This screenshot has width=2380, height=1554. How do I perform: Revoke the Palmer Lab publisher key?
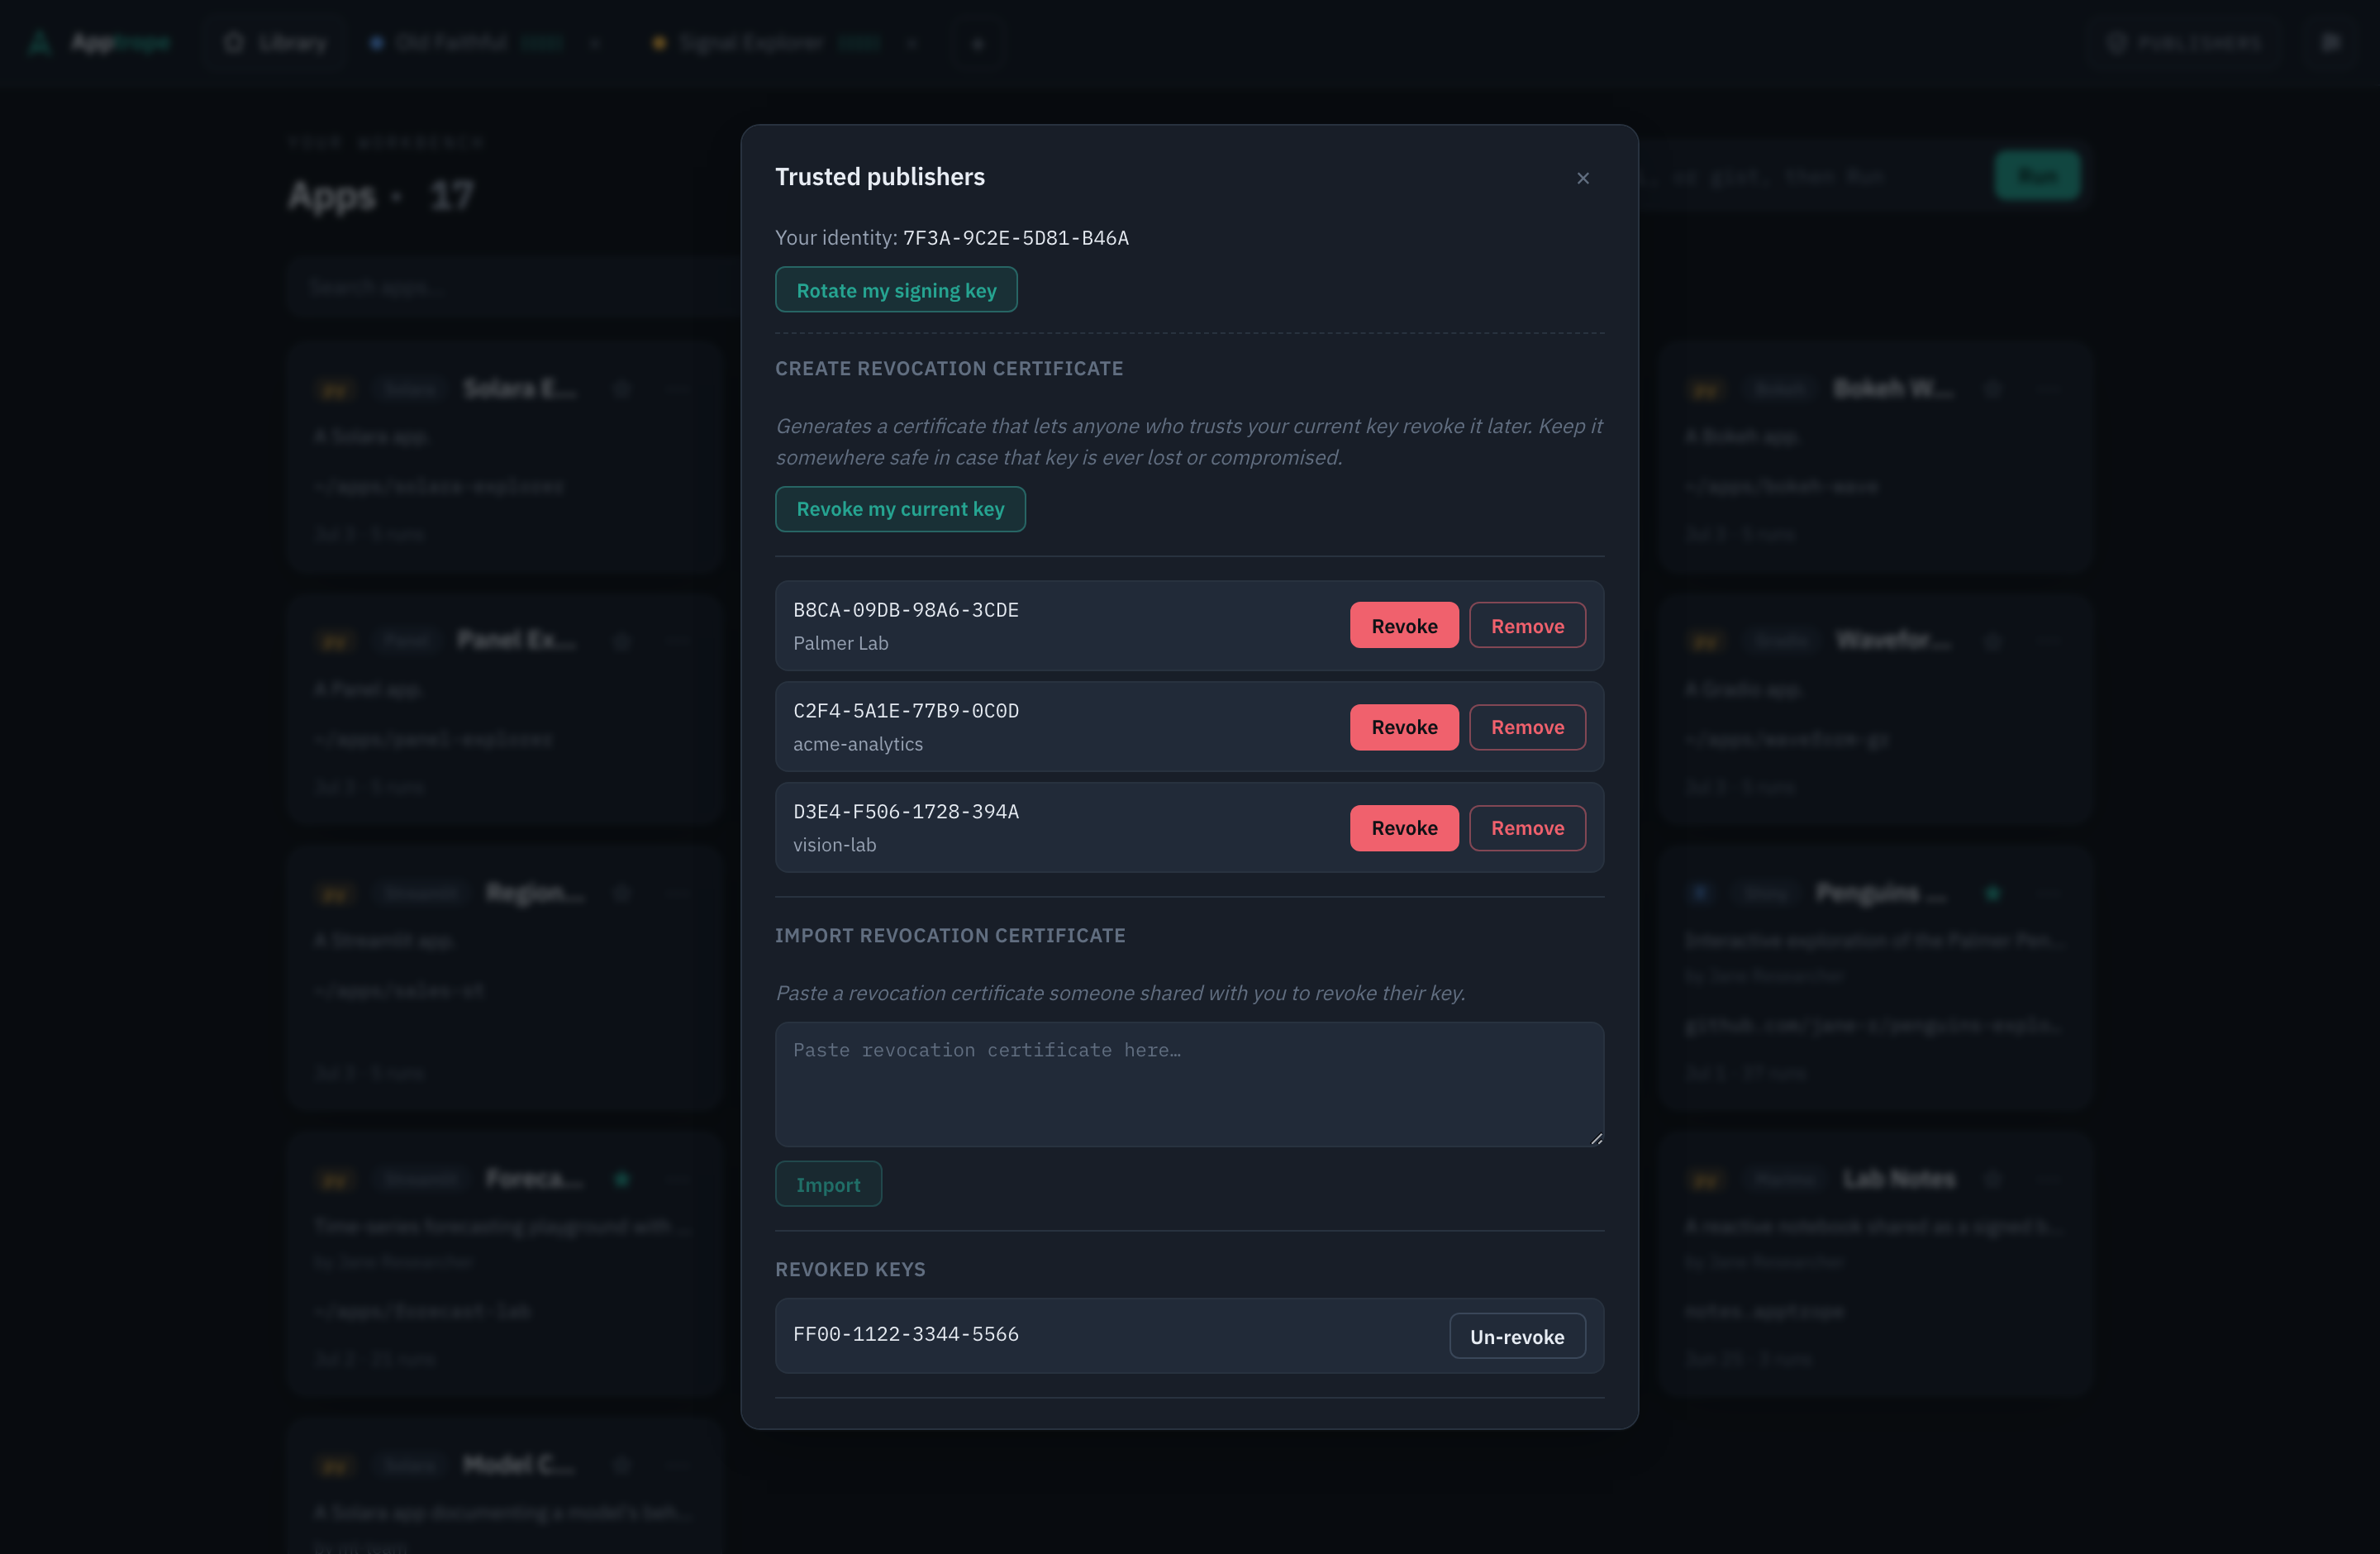click(x=1404, y=626)
